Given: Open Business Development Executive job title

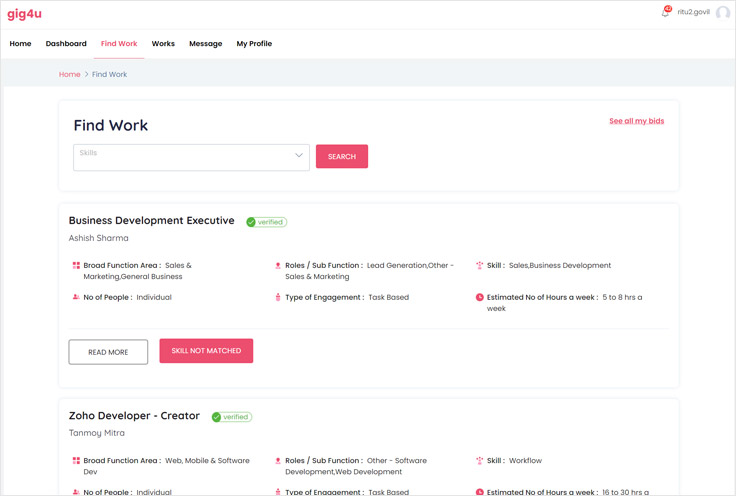Looking at the screenshot, I should click(152, 221).
